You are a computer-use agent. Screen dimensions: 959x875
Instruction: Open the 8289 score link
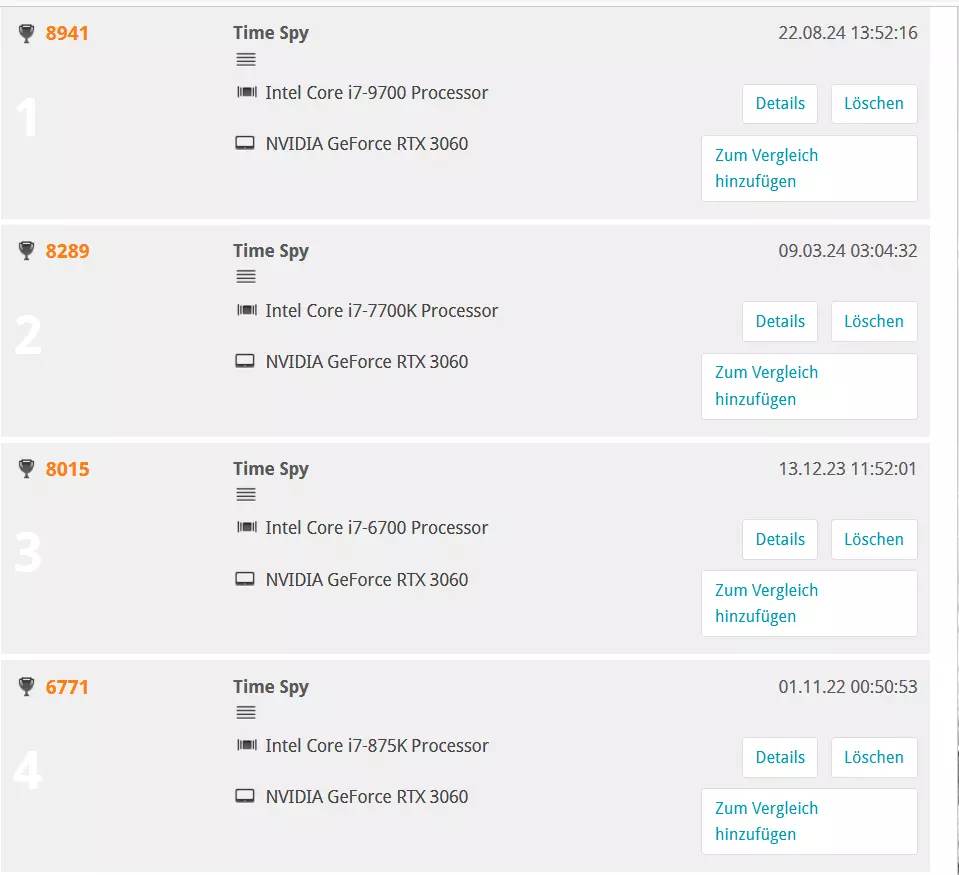tap(67, 251)
